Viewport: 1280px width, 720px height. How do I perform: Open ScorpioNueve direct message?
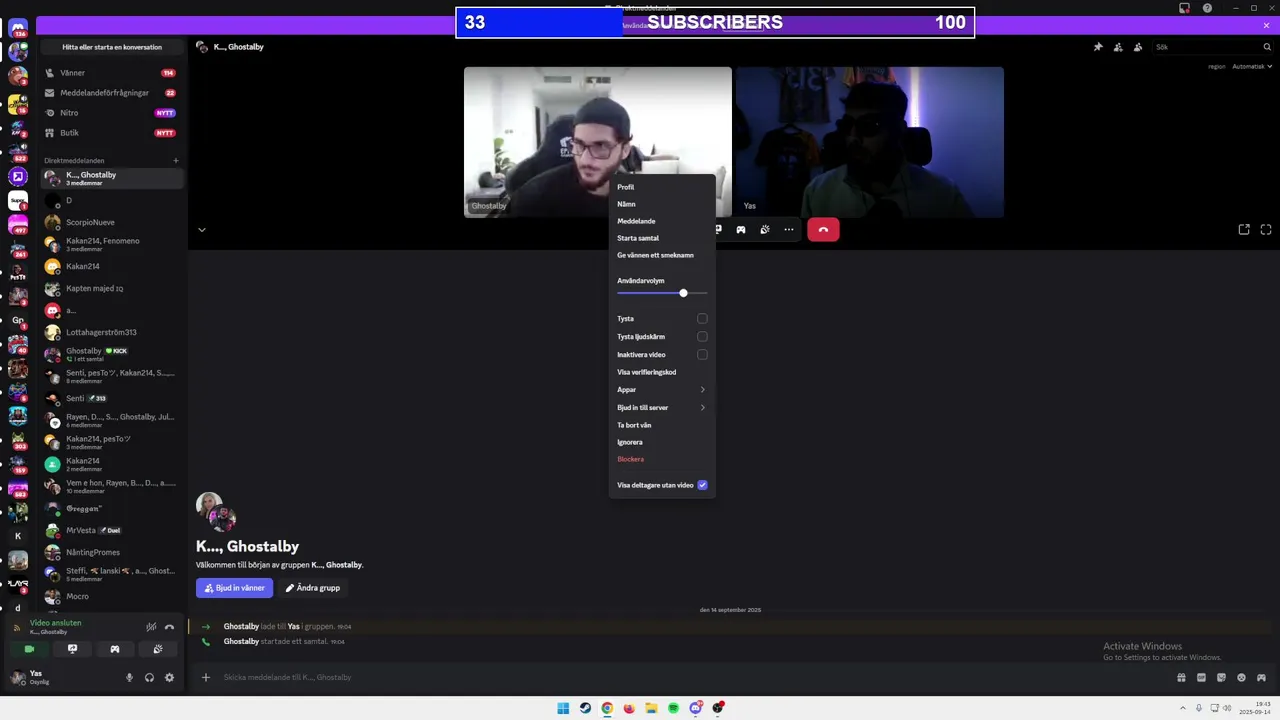111,222
